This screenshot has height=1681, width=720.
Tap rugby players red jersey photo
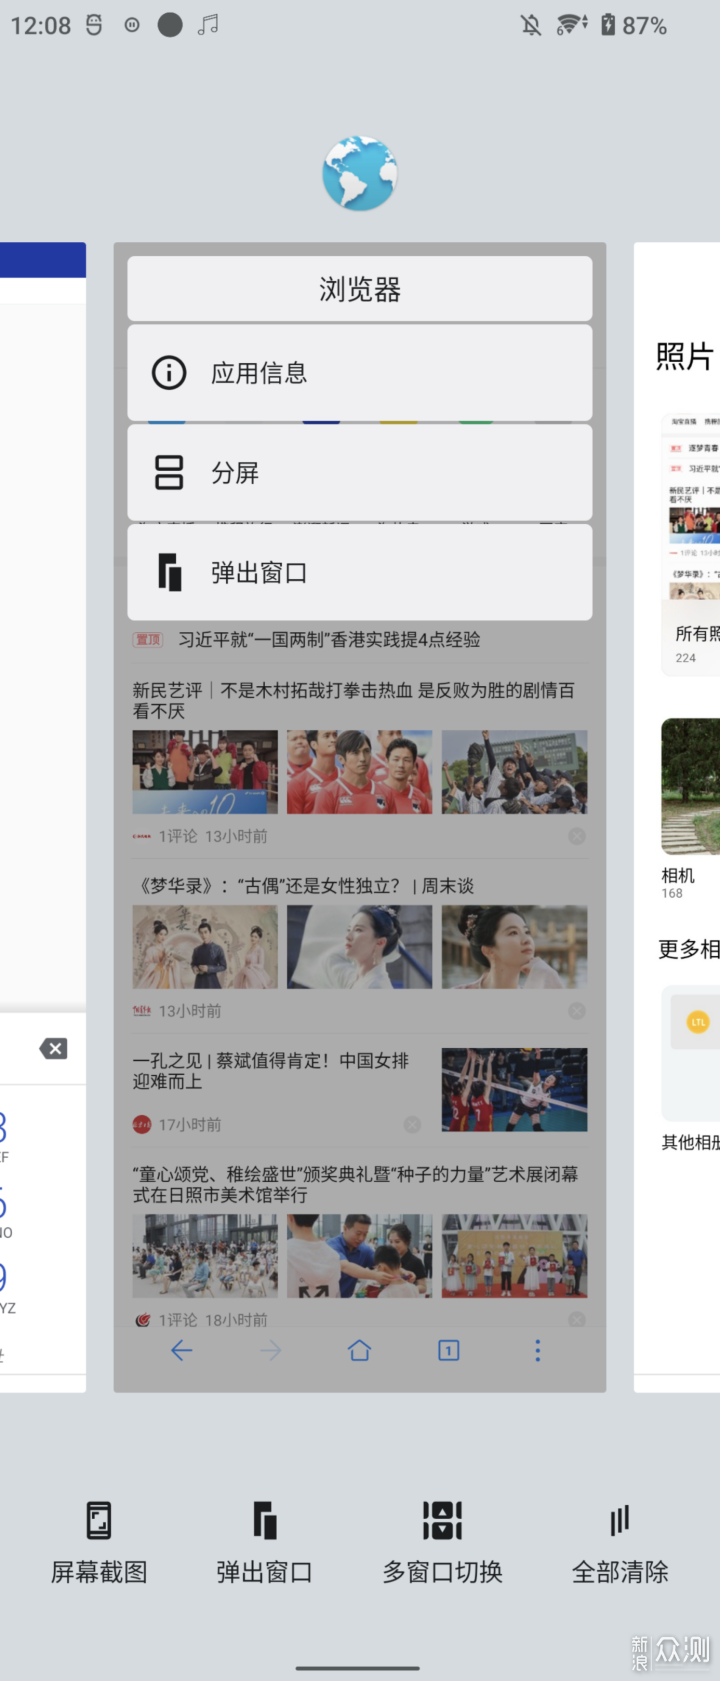click(x=359, y=772)
